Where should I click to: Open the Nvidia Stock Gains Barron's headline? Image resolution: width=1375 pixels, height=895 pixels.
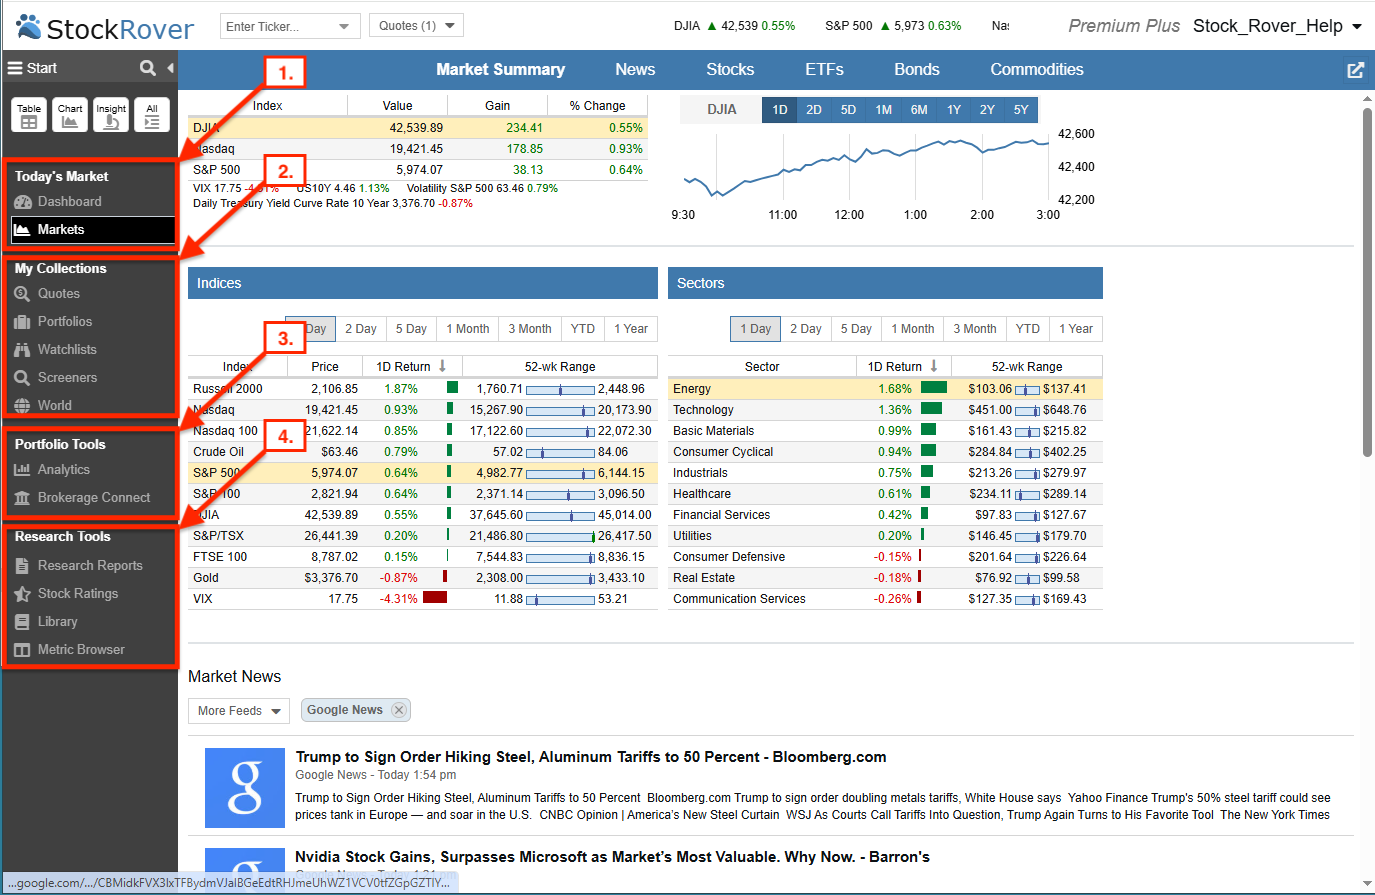pos(612,857)
